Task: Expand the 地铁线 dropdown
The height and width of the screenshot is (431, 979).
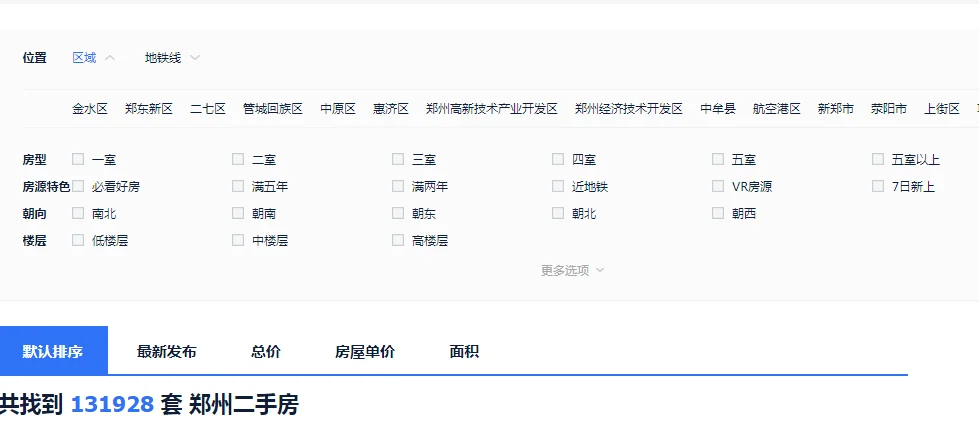Action: (x=172, y=58)
